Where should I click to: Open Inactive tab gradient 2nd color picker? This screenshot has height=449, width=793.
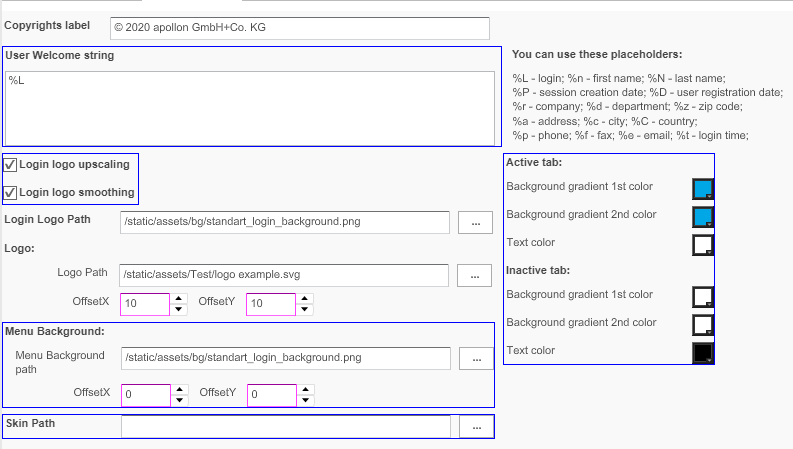(702, 325)
